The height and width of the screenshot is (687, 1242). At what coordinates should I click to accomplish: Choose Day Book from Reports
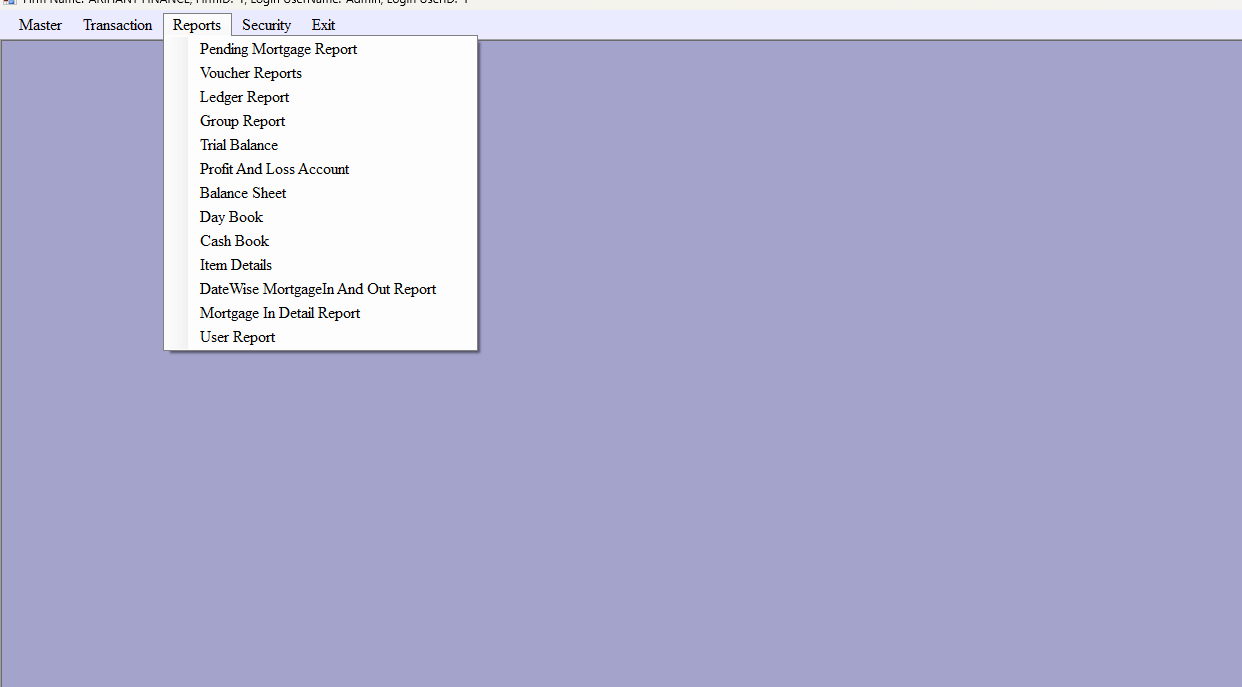(321, 217)
